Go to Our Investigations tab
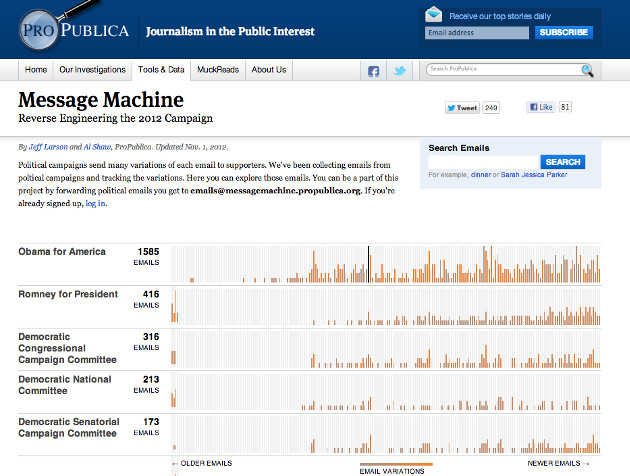The image size is (630, 476). tap(92, 70)
